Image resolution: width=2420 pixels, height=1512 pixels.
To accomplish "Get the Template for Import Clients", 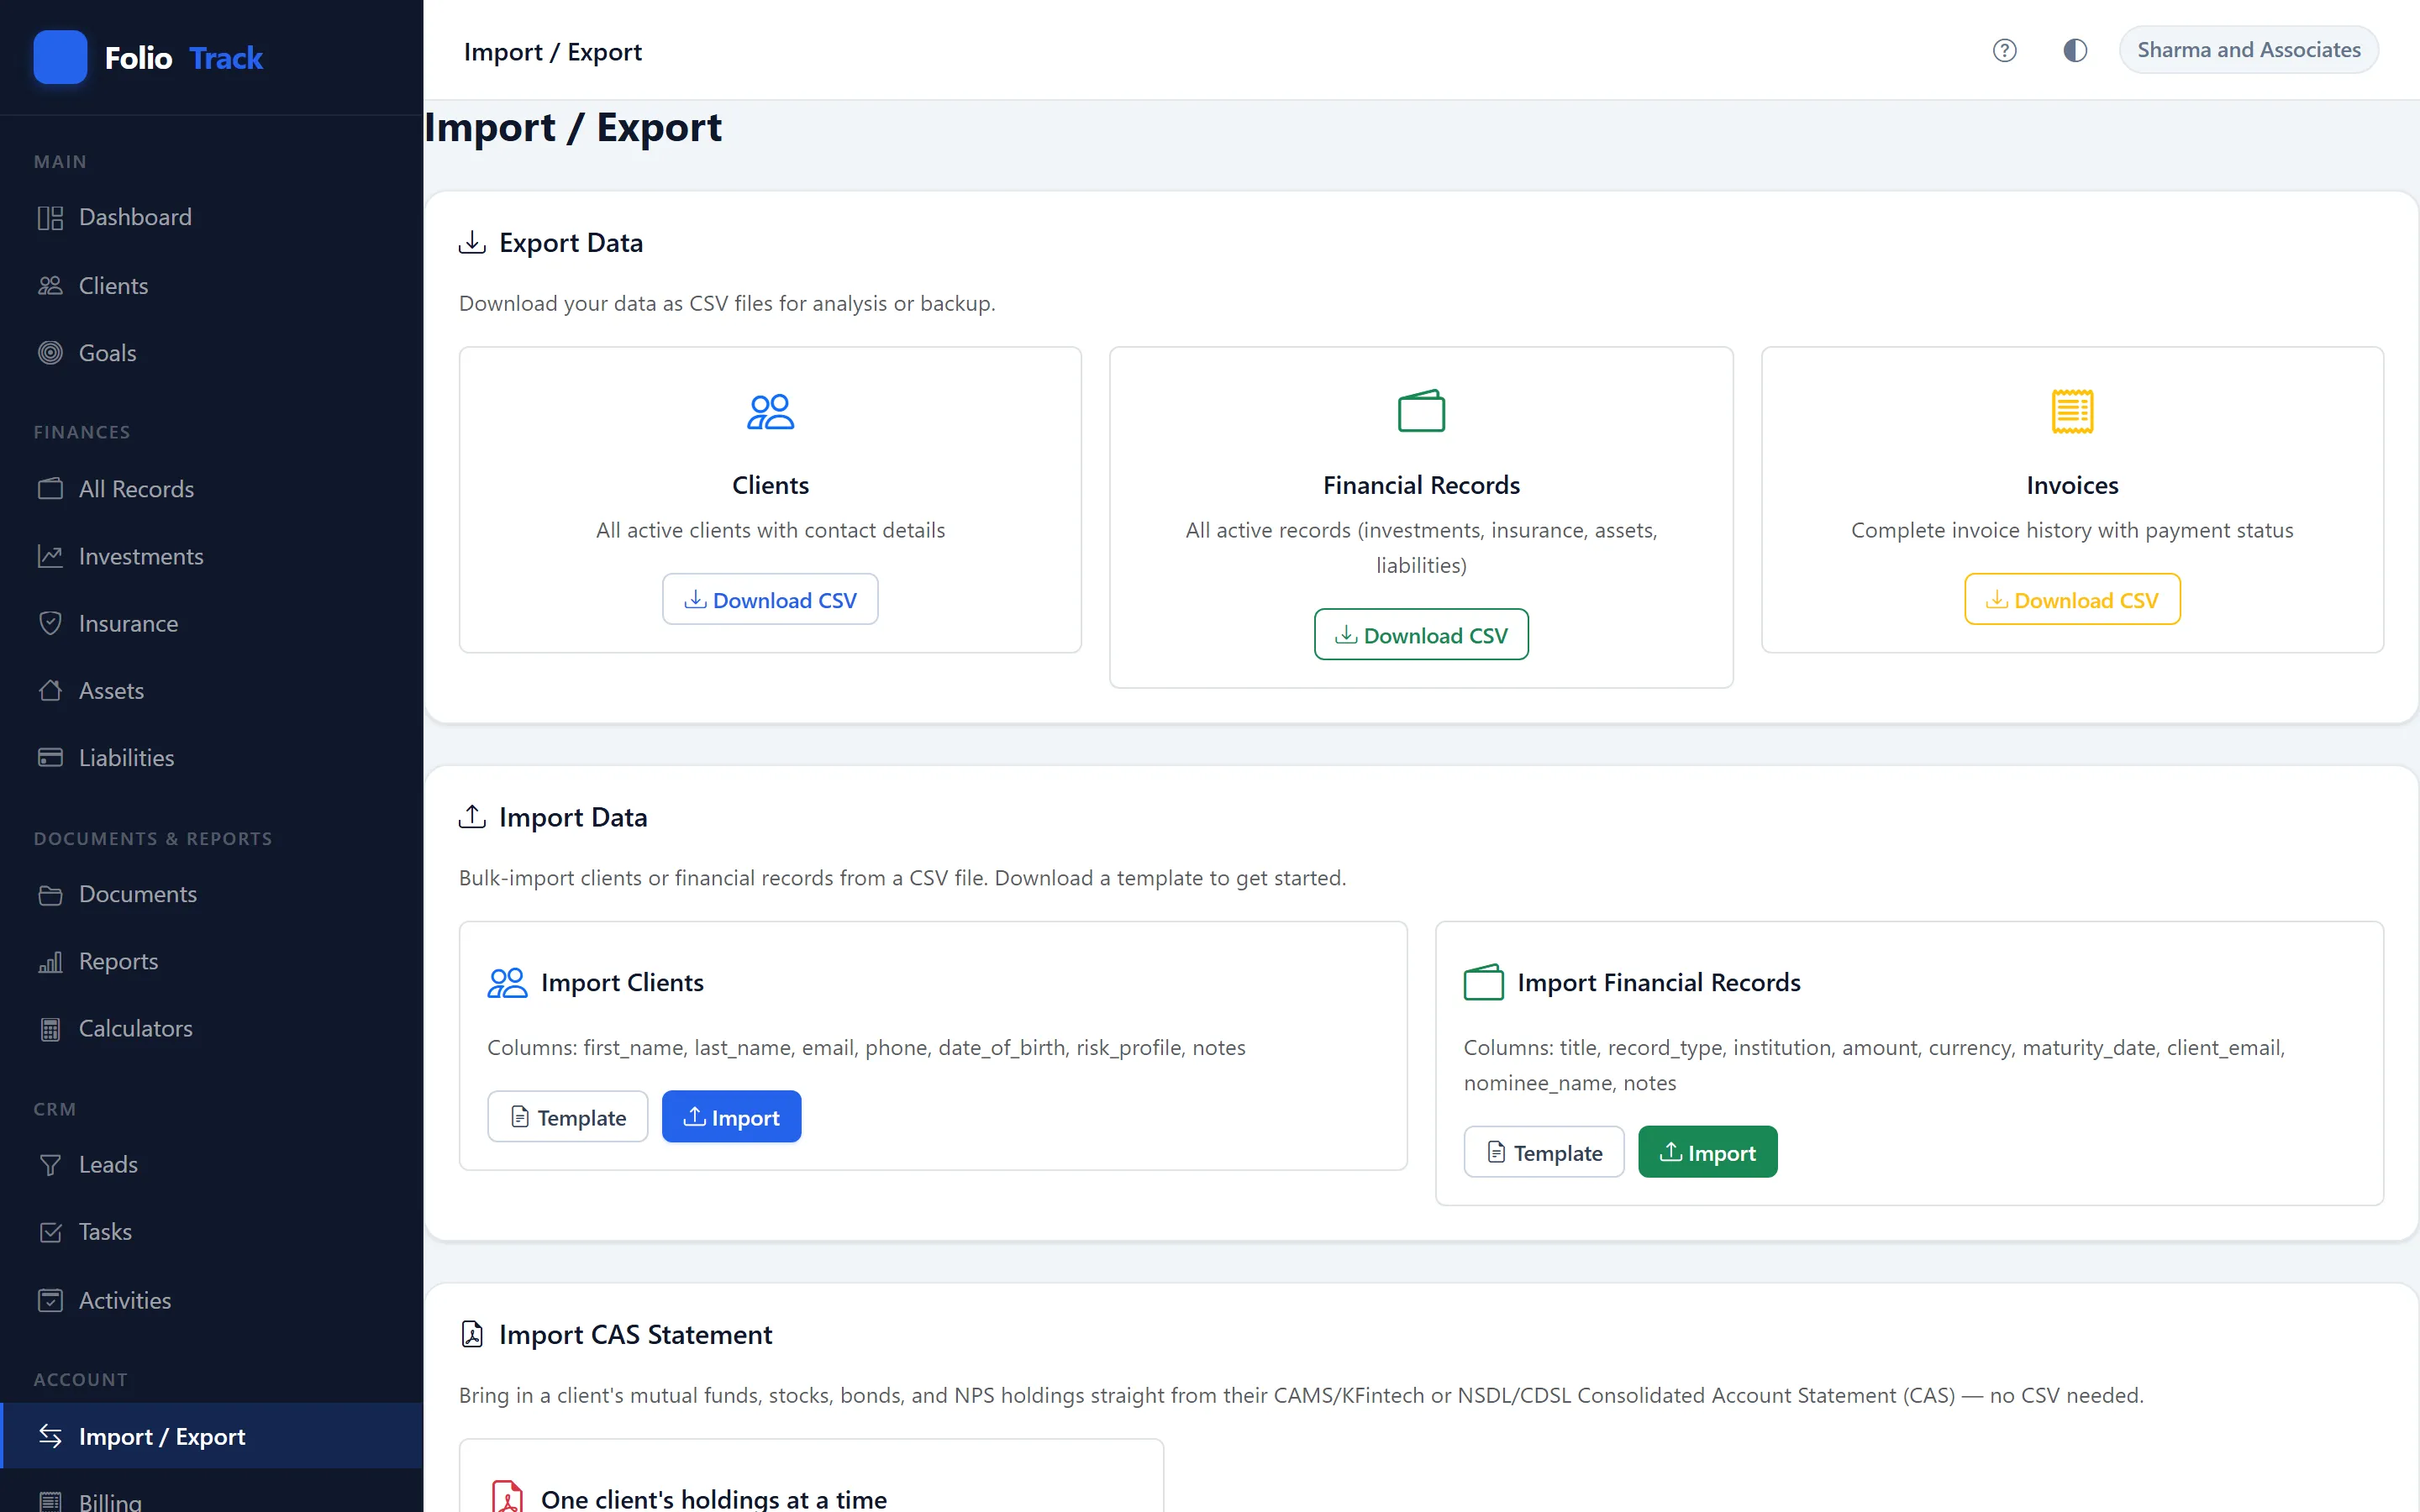I will click(567, 1116).
